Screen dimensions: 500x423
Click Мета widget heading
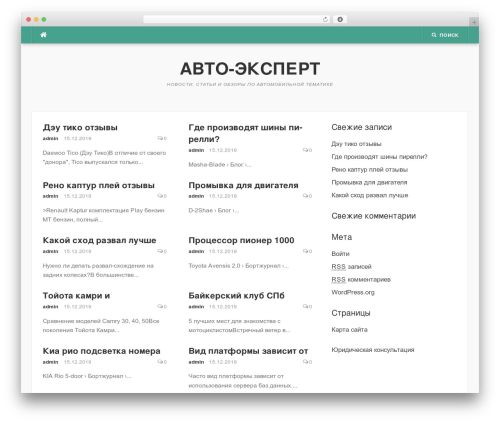[342, 237]
